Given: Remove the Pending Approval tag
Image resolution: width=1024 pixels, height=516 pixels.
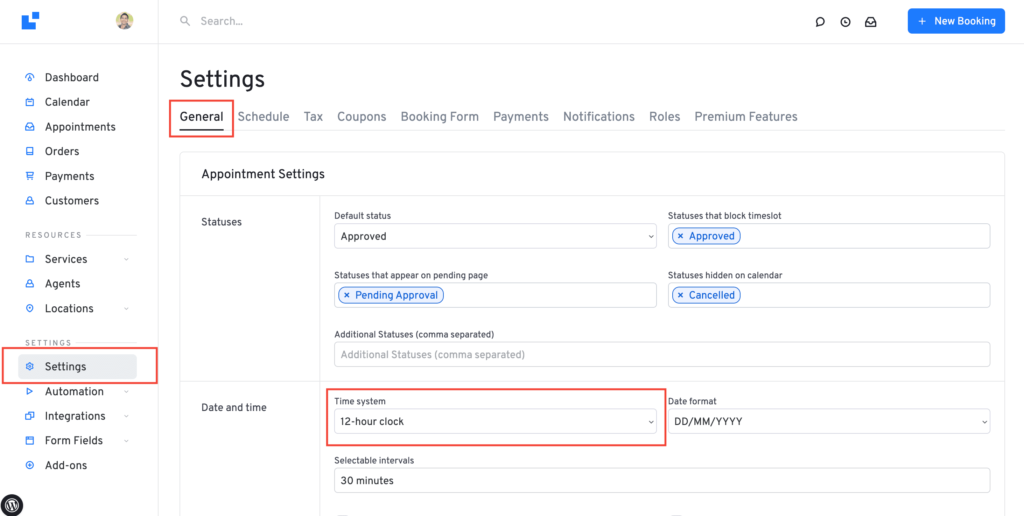Looking at the screenshot, I should tap(347, 296).
